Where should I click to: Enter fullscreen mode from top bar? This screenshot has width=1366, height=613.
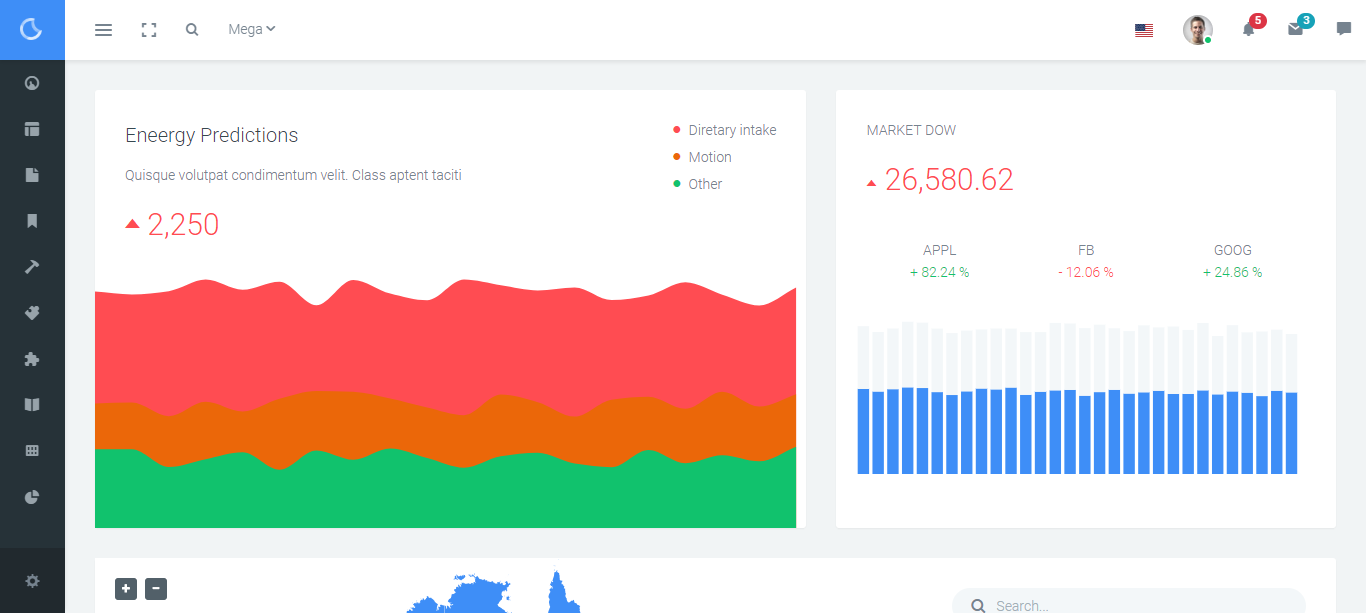pyautogui.click(x=149, y=30)
